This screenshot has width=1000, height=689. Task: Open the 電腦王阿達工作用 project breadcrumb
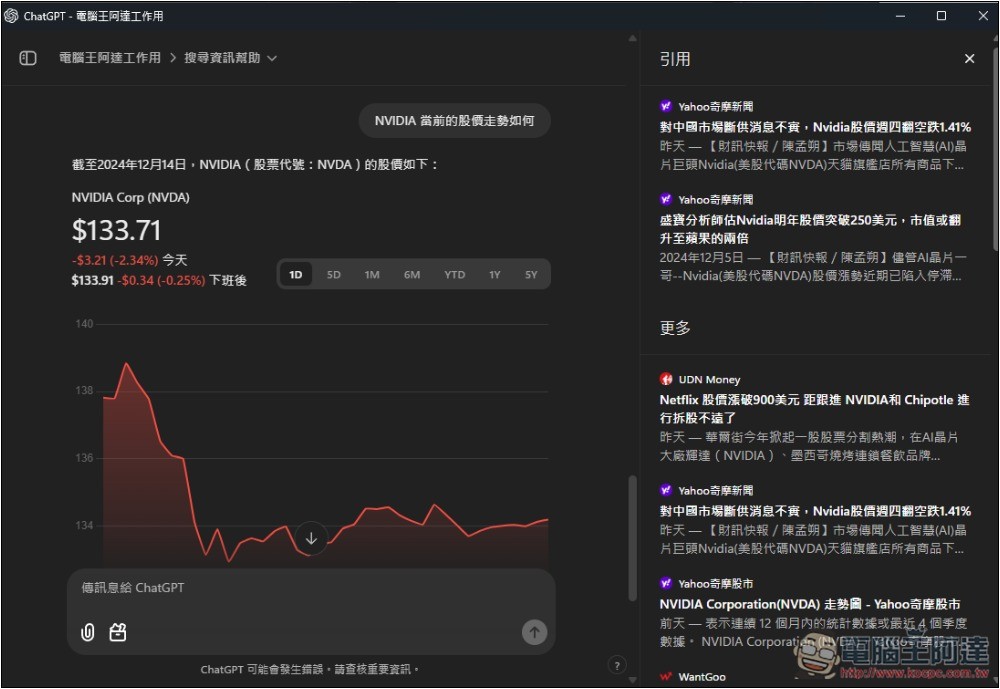(x=110, y=58)
